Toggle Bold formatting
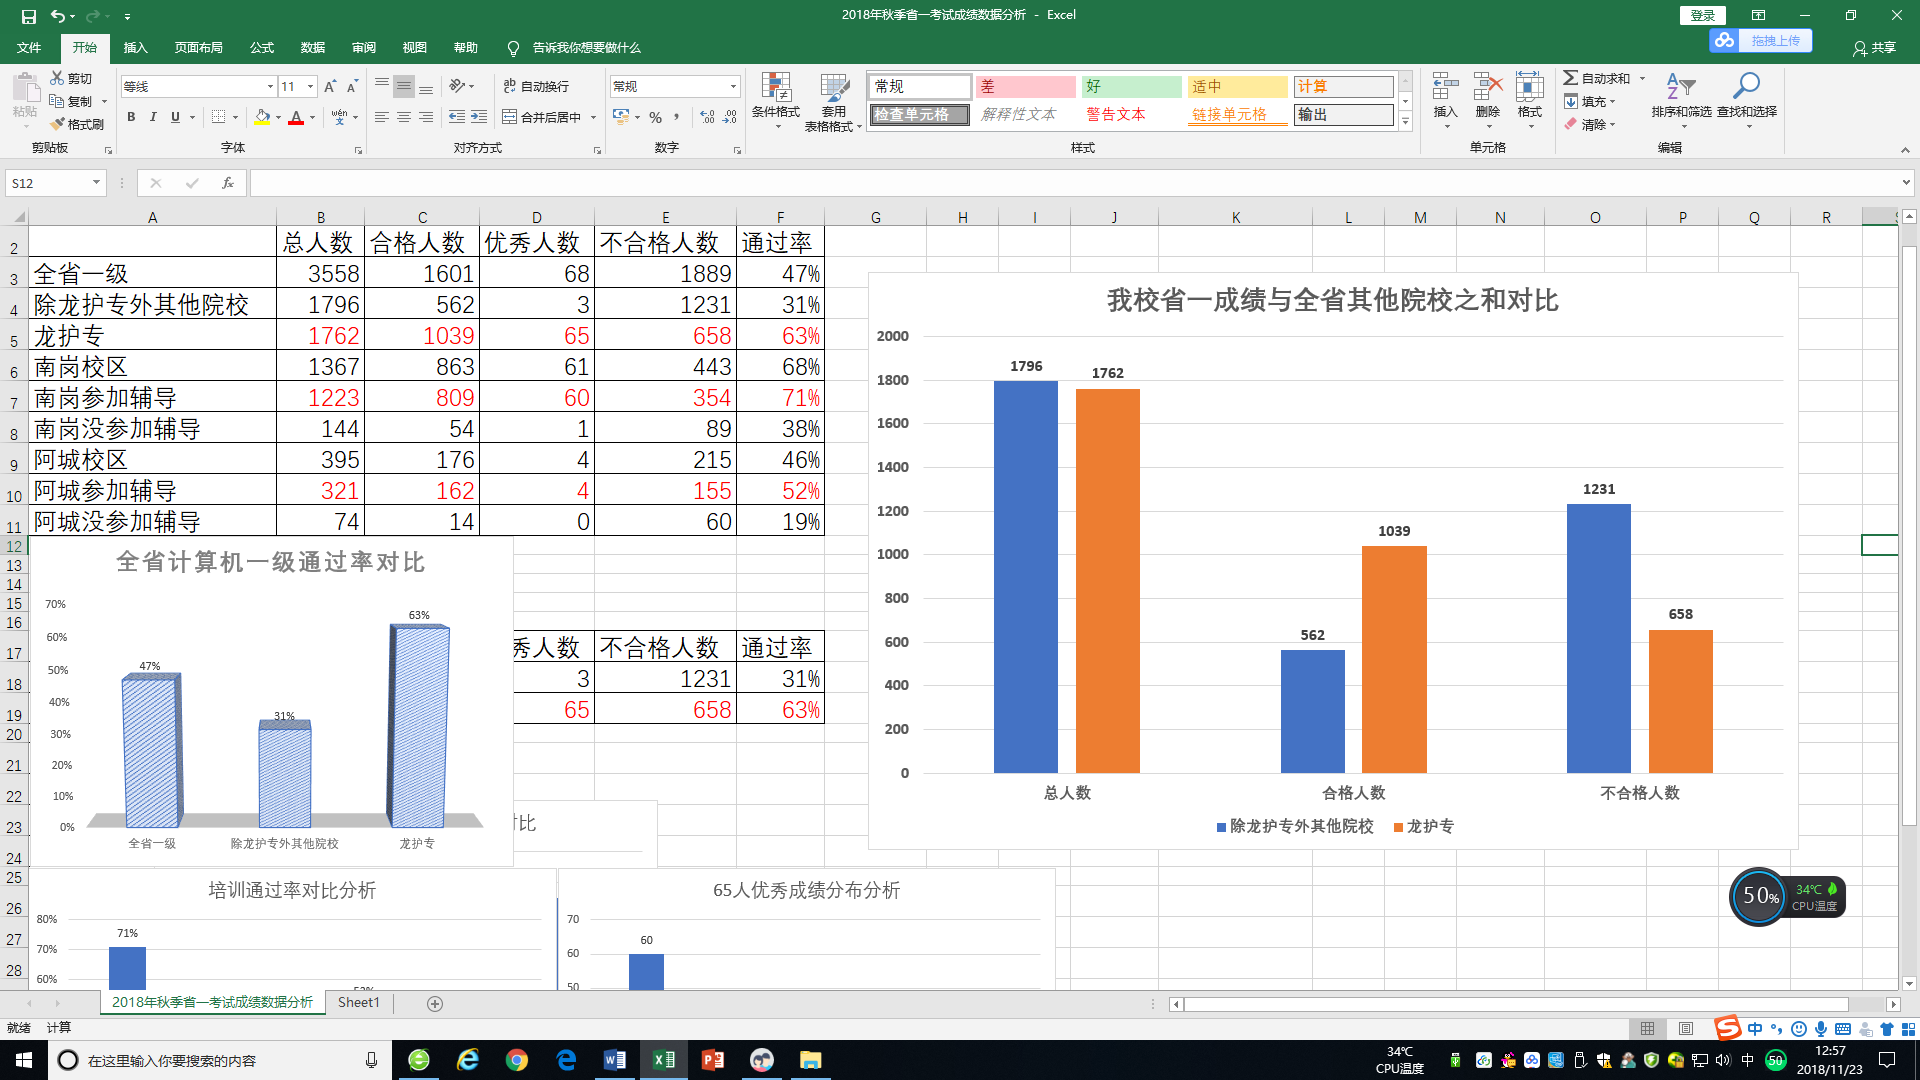This screenshot has height=1080, width=1920. pos(131,117)
